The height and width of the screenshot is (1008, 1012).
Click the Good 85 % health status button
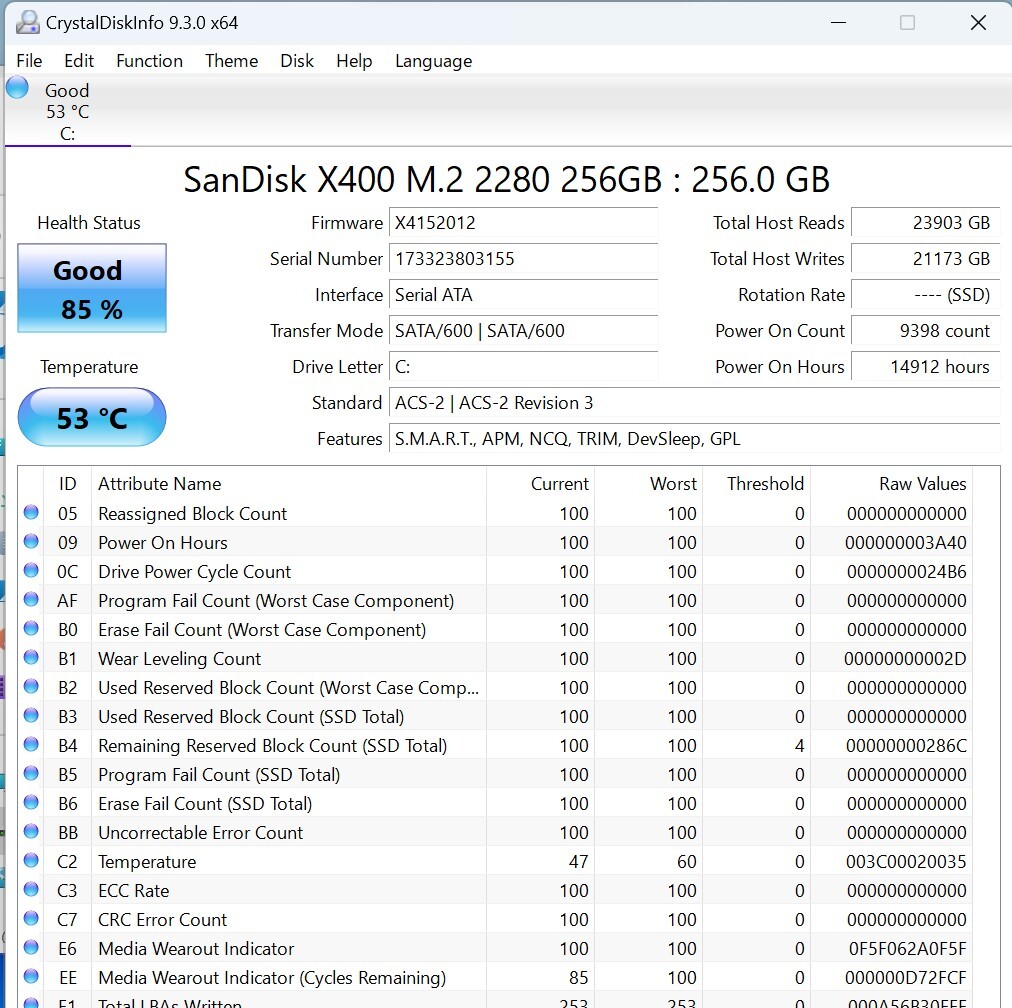(x=92, y=289)
